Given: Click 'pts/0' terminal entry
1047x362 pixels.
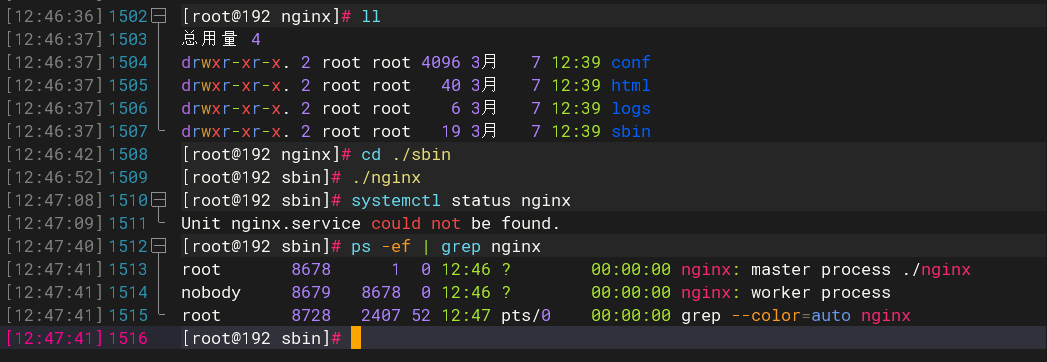Looking at the screenshot, I should pyautogui.click(x=526, y=315).
